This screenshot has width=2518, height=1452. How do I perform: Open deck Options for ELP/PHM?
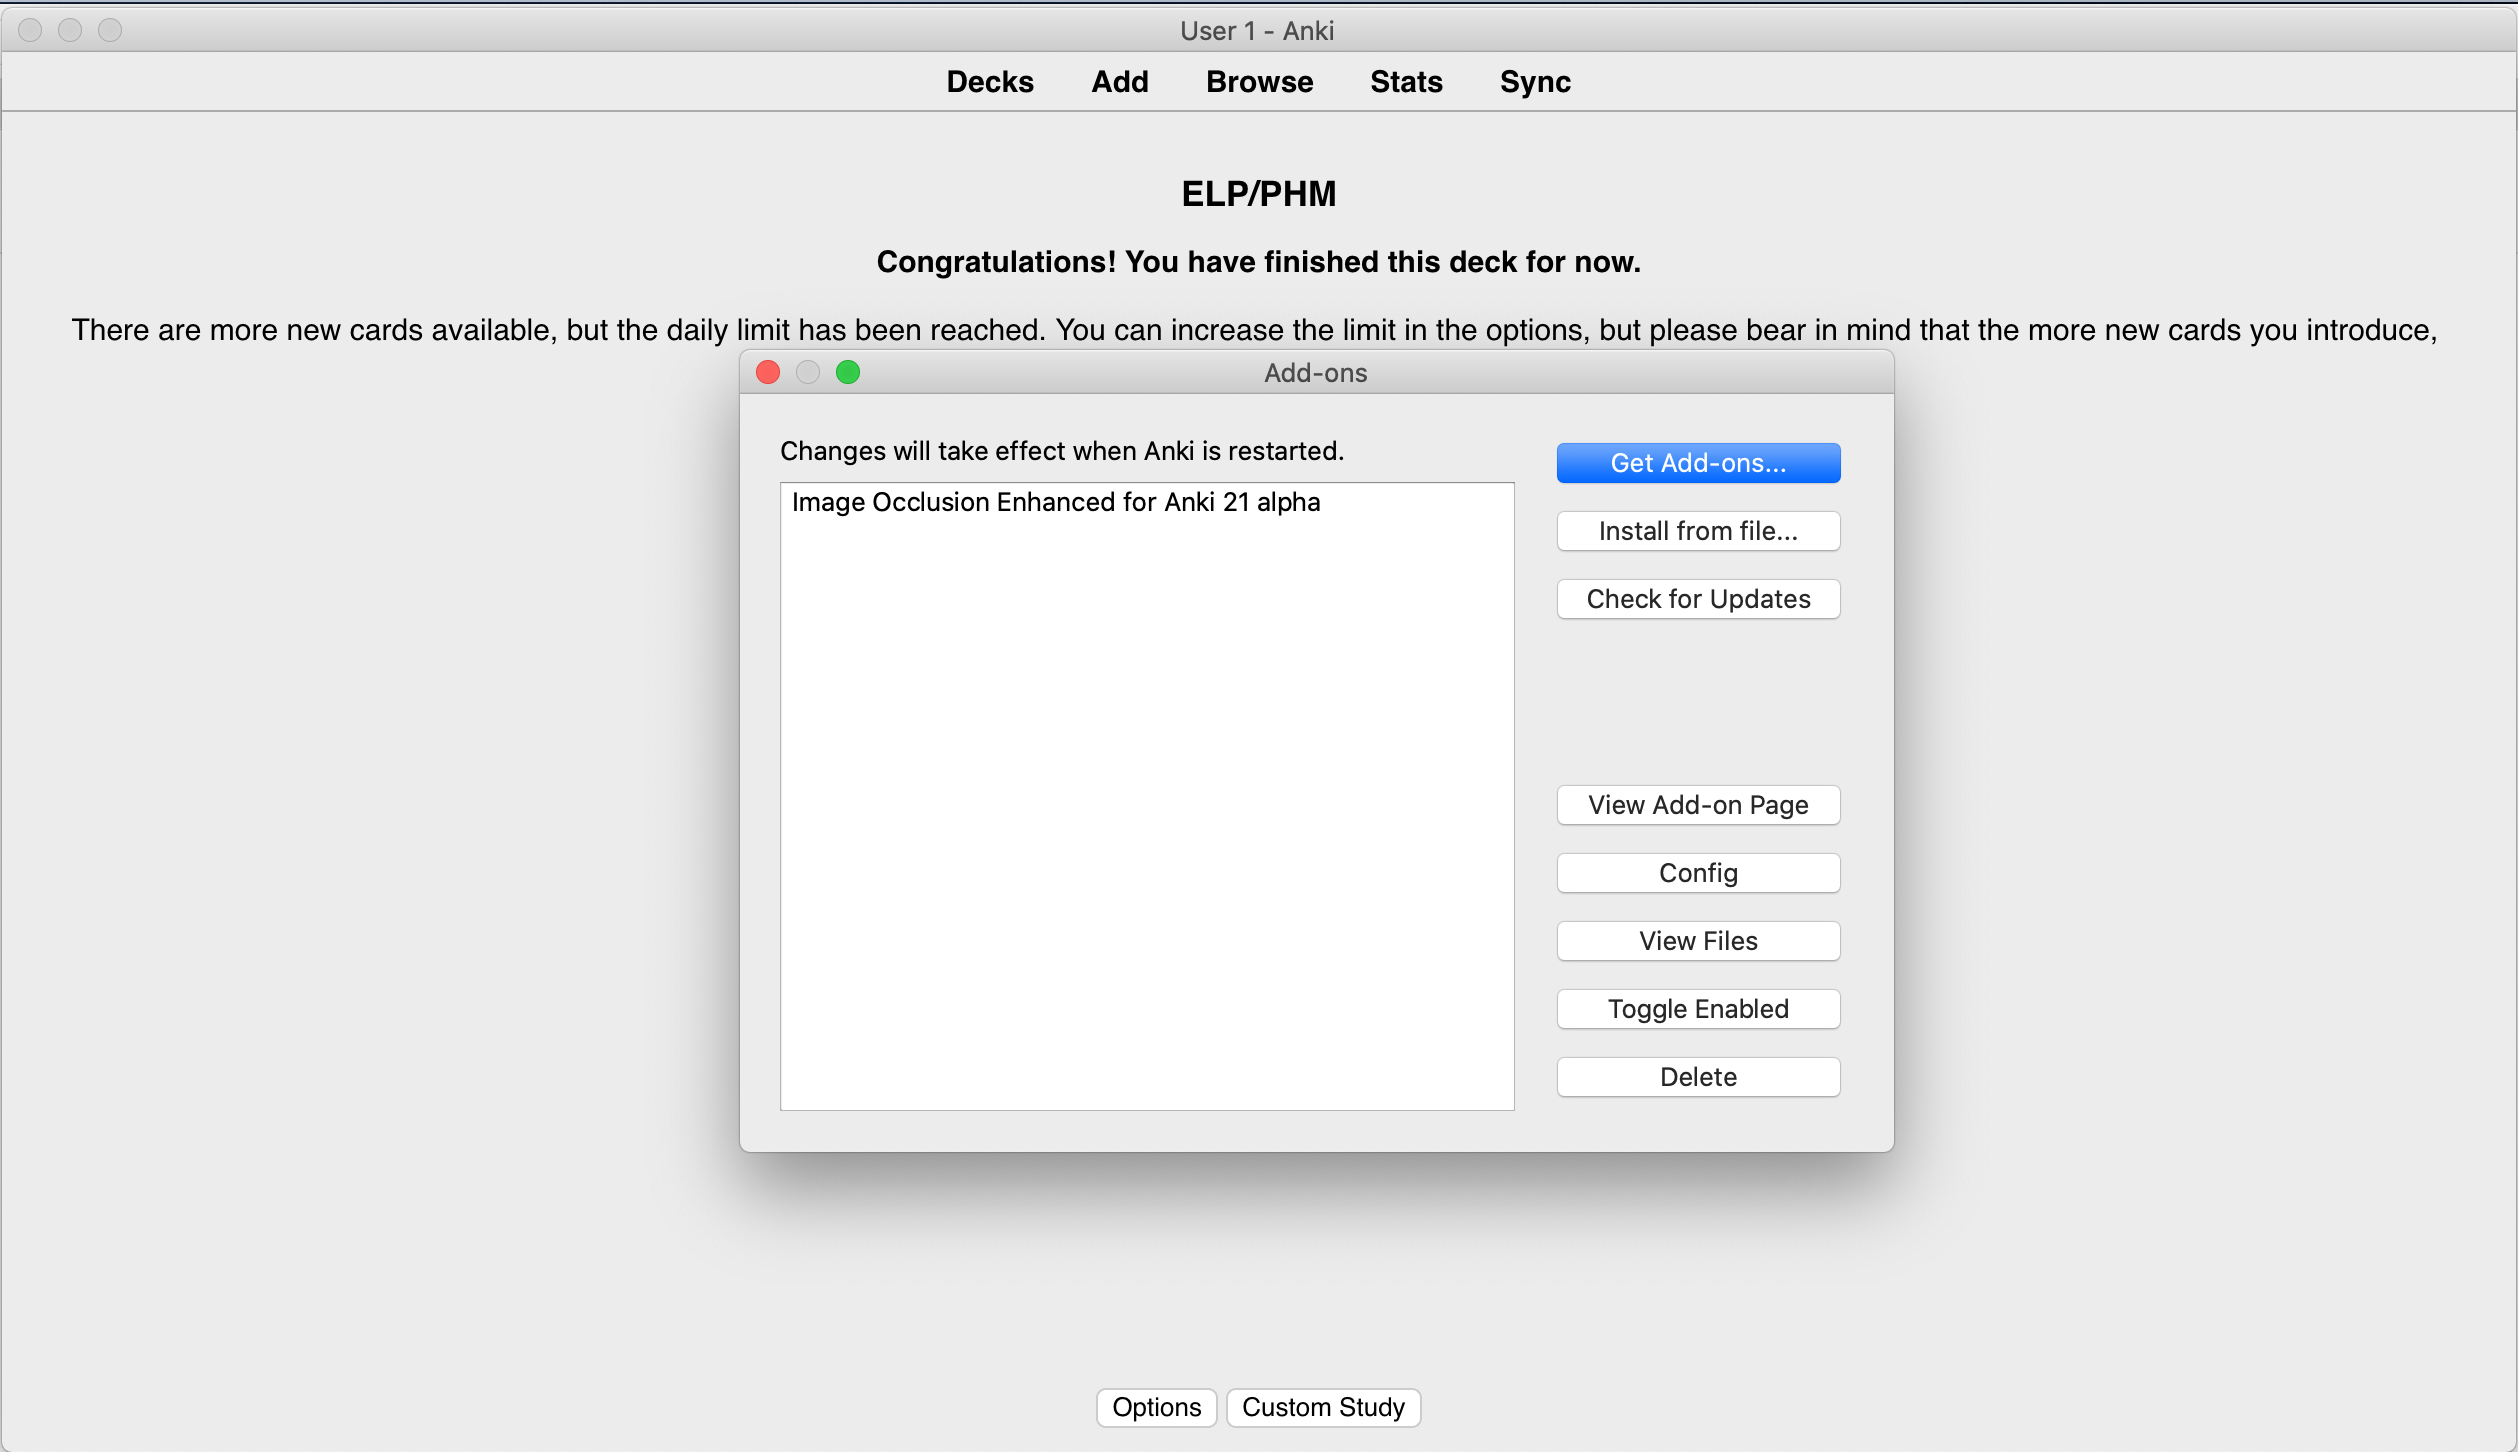(x=1155, y=1407)
